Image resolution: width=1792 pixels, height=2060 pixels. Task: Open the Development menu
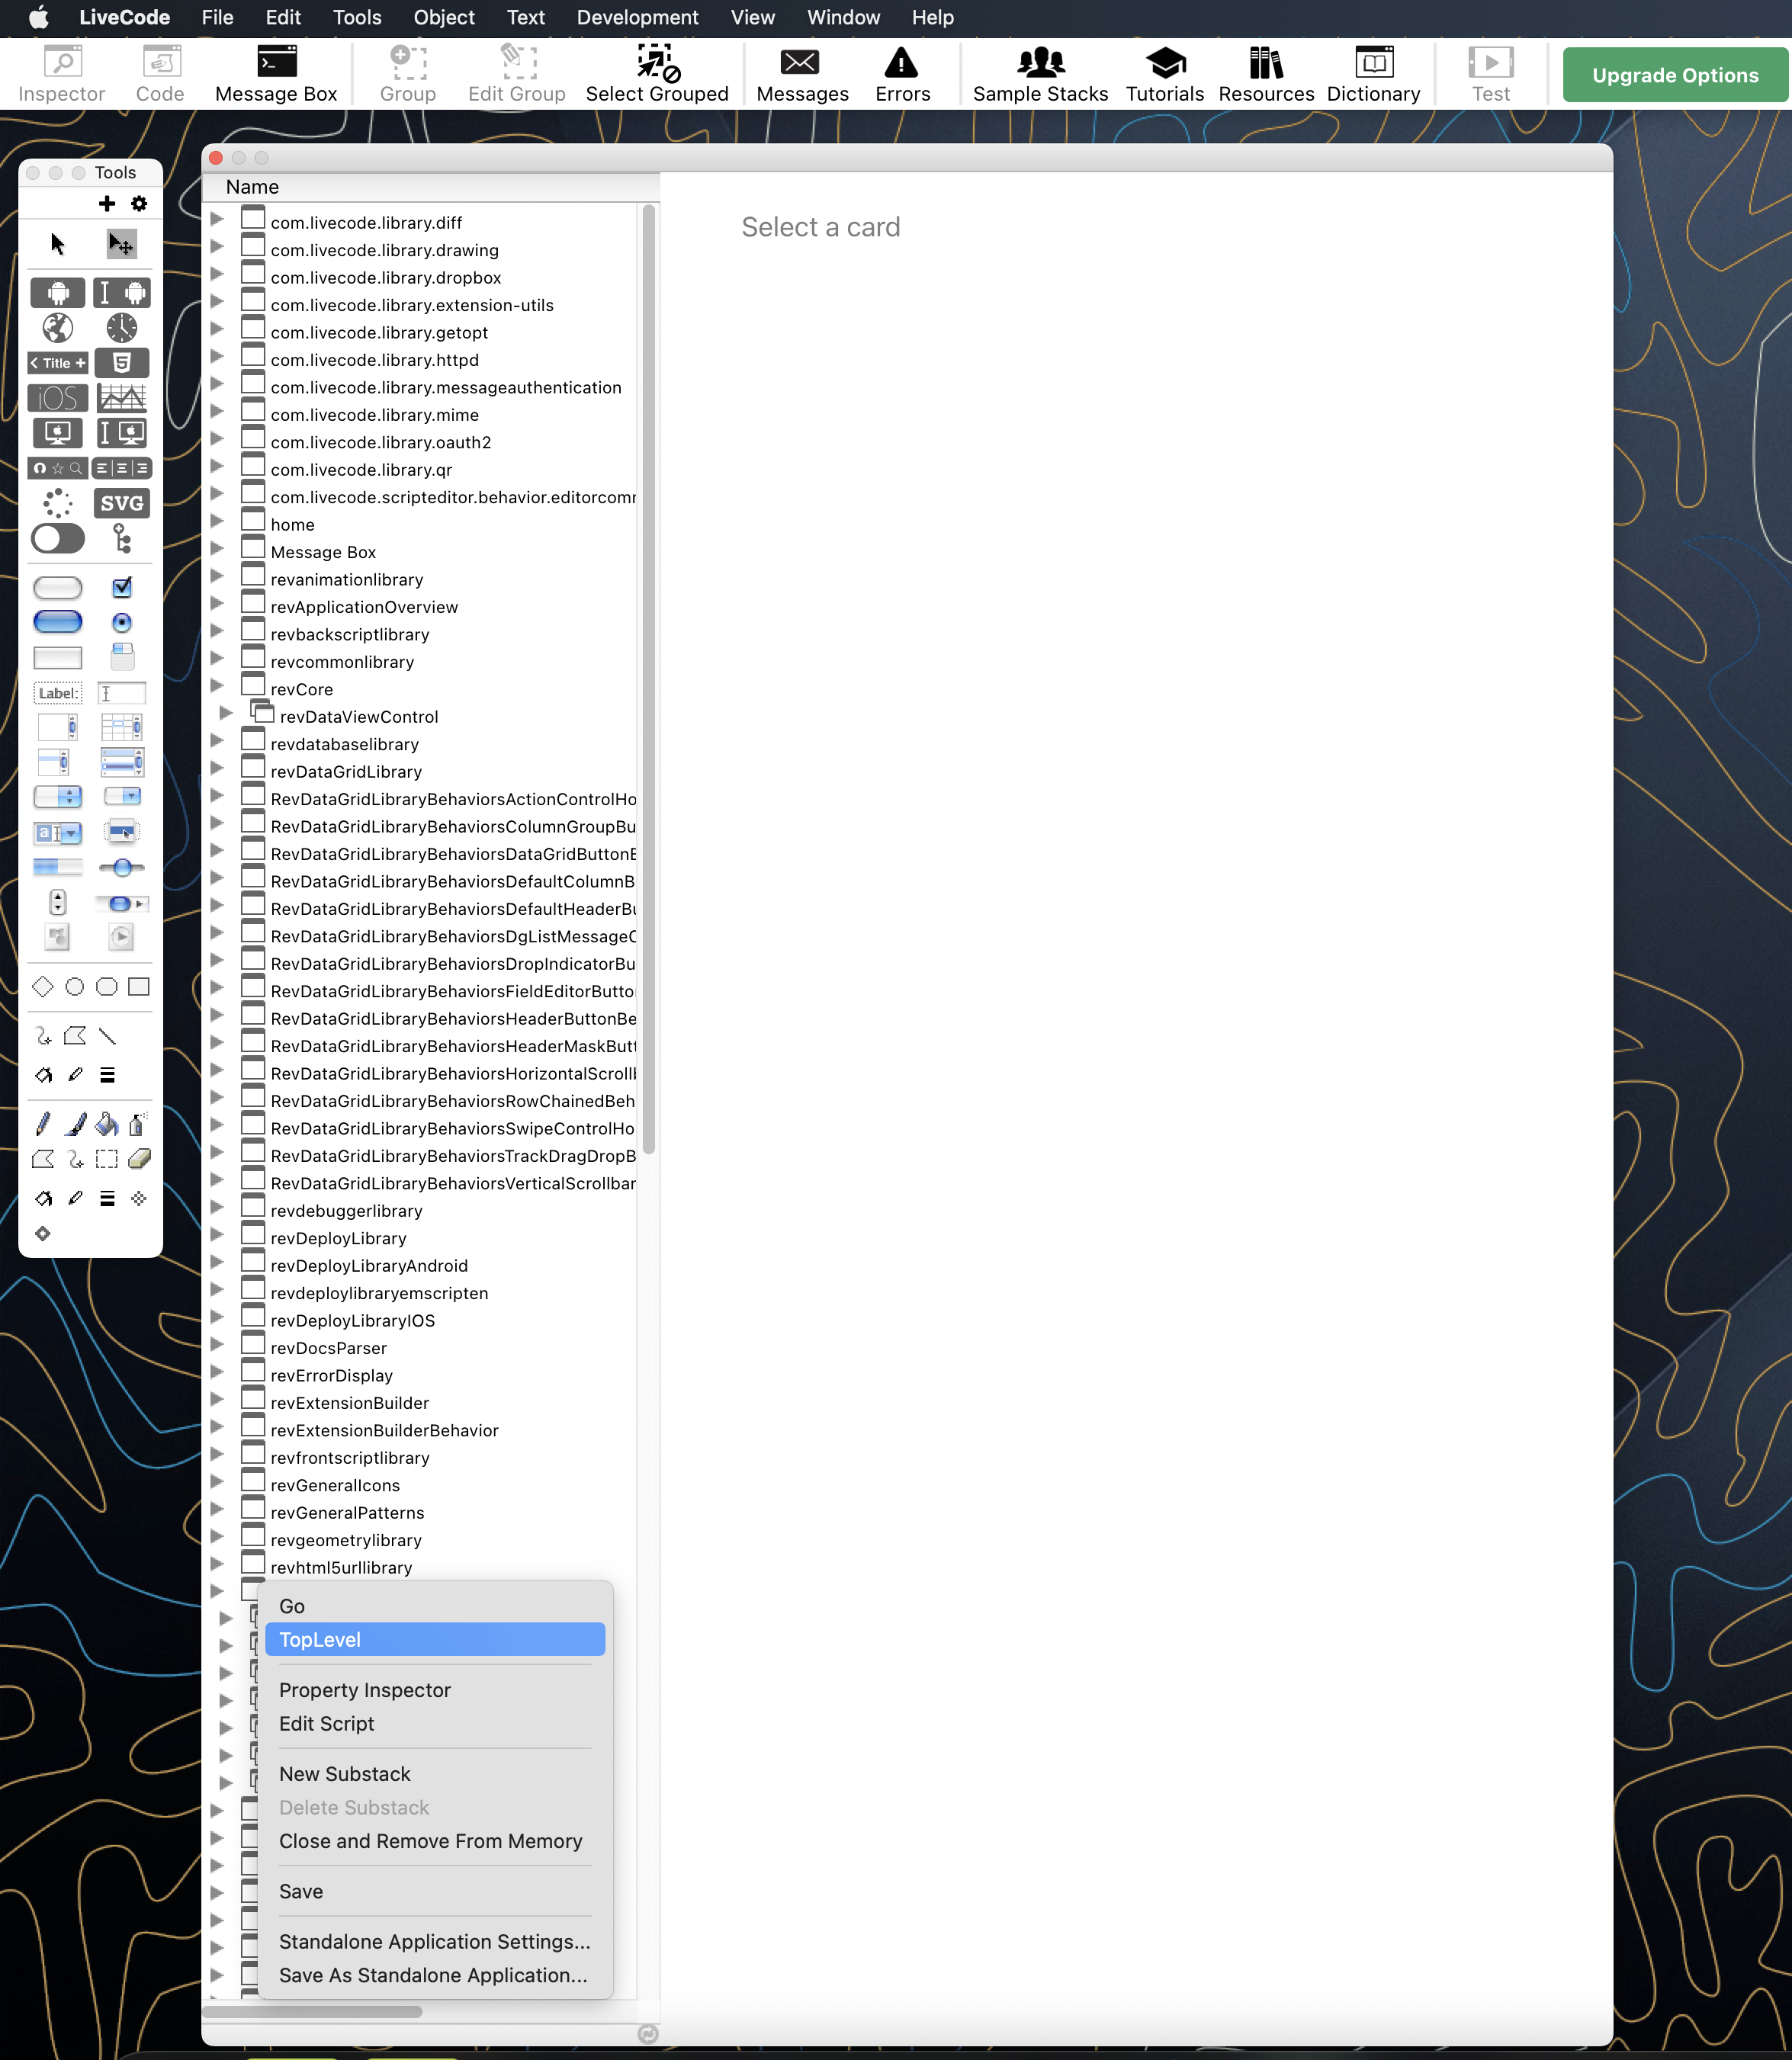point(637,18)
